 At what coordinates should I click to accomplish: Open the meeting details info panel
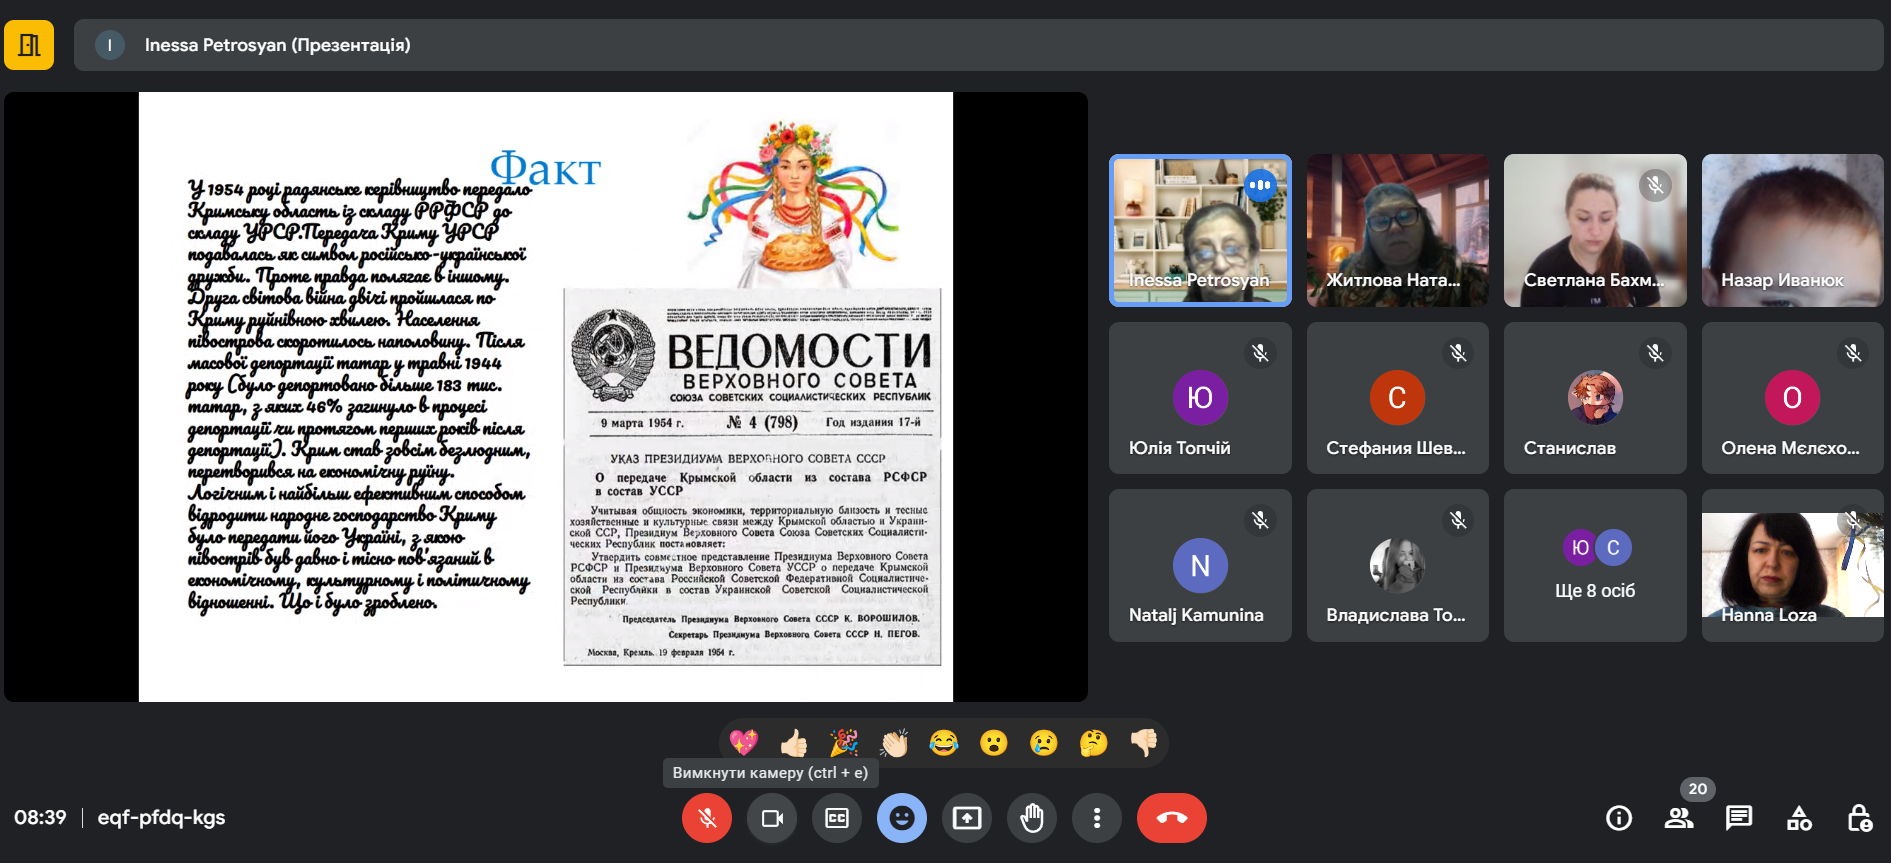coord(1618,818)
